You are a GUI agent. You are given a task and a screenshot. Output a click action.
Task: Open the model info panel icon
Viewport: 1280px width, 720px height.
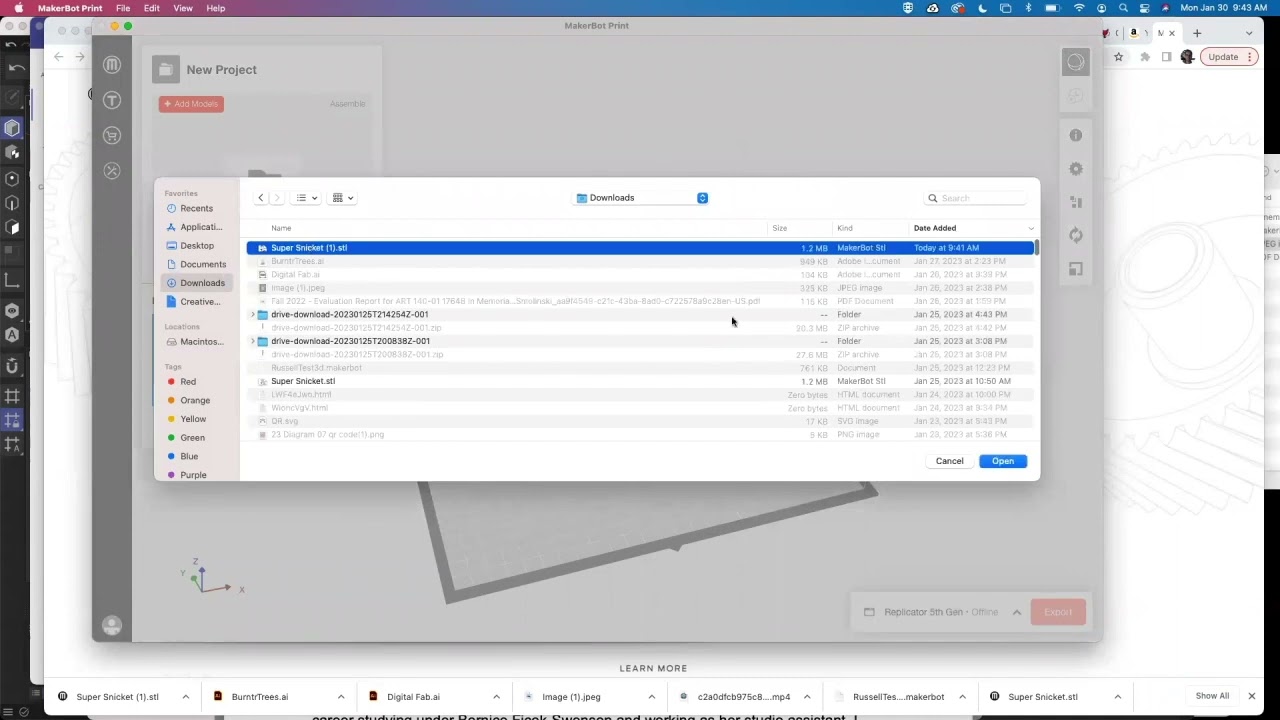1076,135
